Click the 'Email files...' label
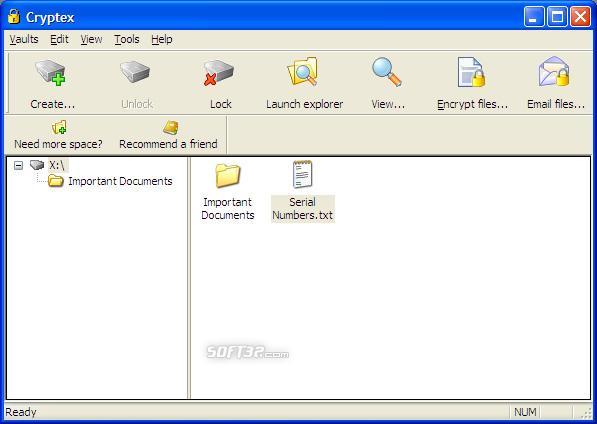Screen dimensions: 597x424 click(555, 104)
